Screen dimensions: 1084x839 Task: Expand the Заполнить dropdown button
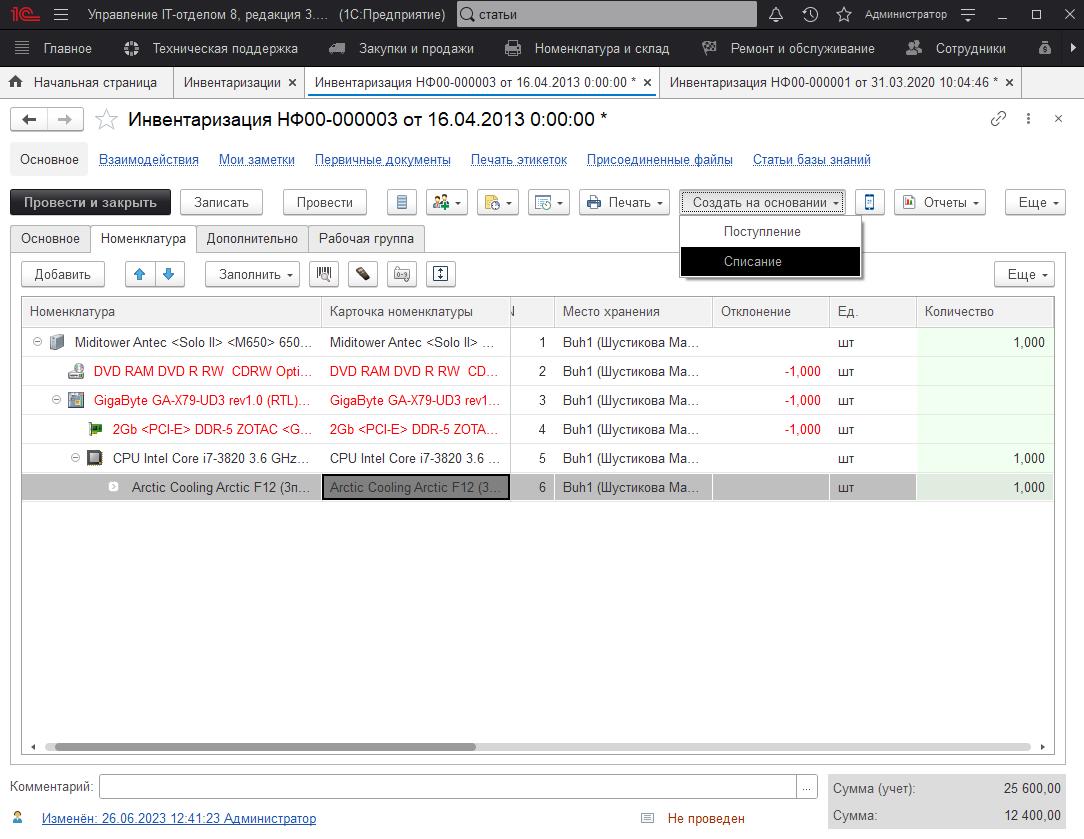[x=258, y=274]
